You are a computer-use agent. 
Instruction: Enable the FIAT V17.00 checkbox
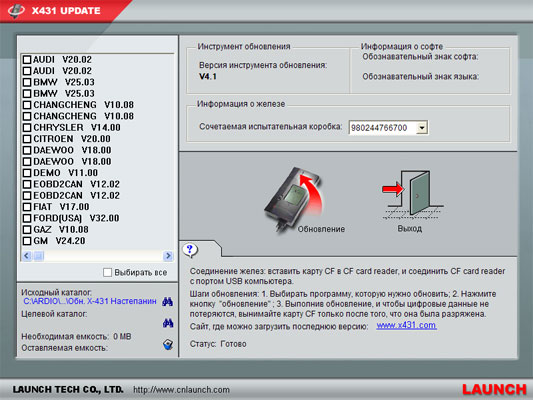[x=27, y=207]
